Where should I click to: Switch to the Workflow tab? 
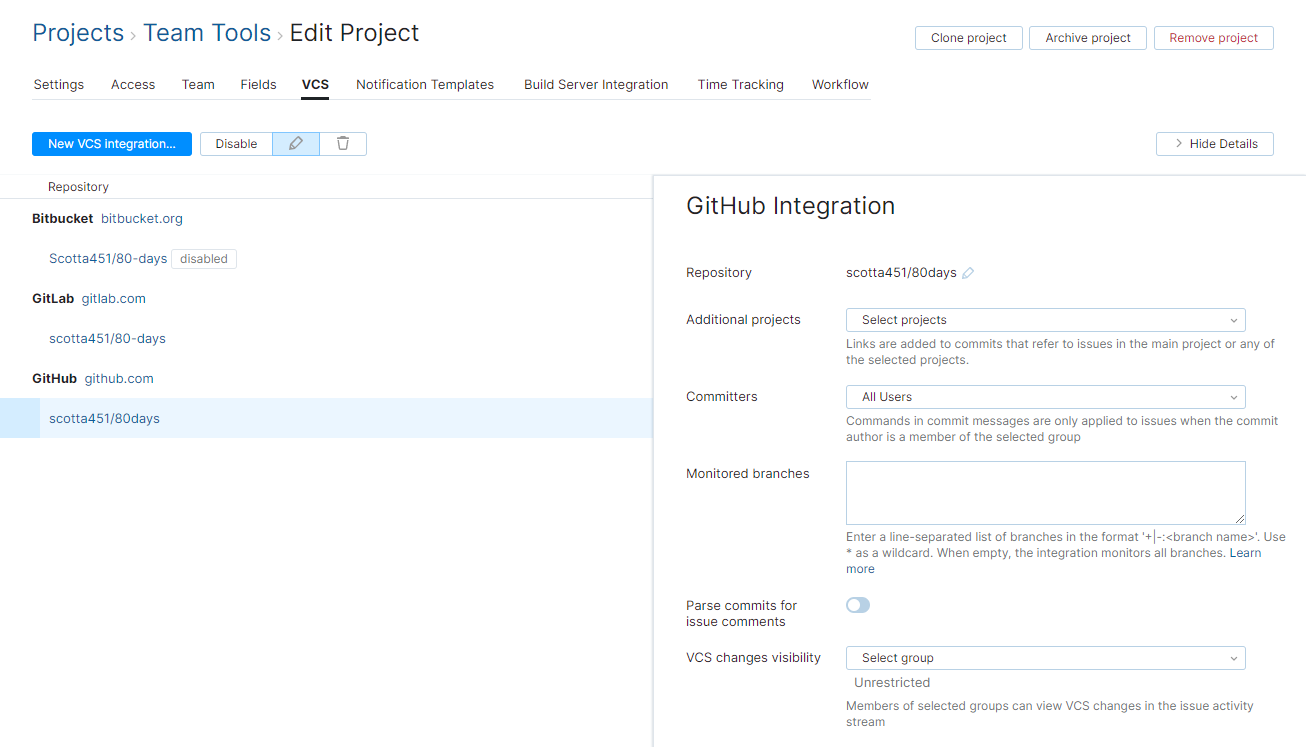(x=839, y=84)
